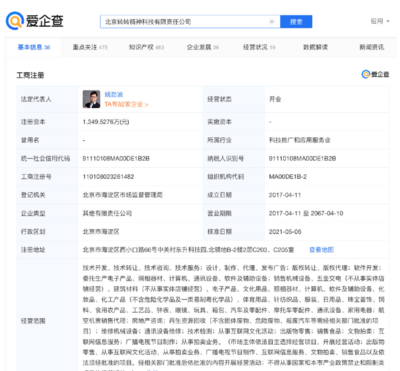Select the registration number 110108023261482
The height and width of the screenshot is (371, 400).
tap(108, 177)
